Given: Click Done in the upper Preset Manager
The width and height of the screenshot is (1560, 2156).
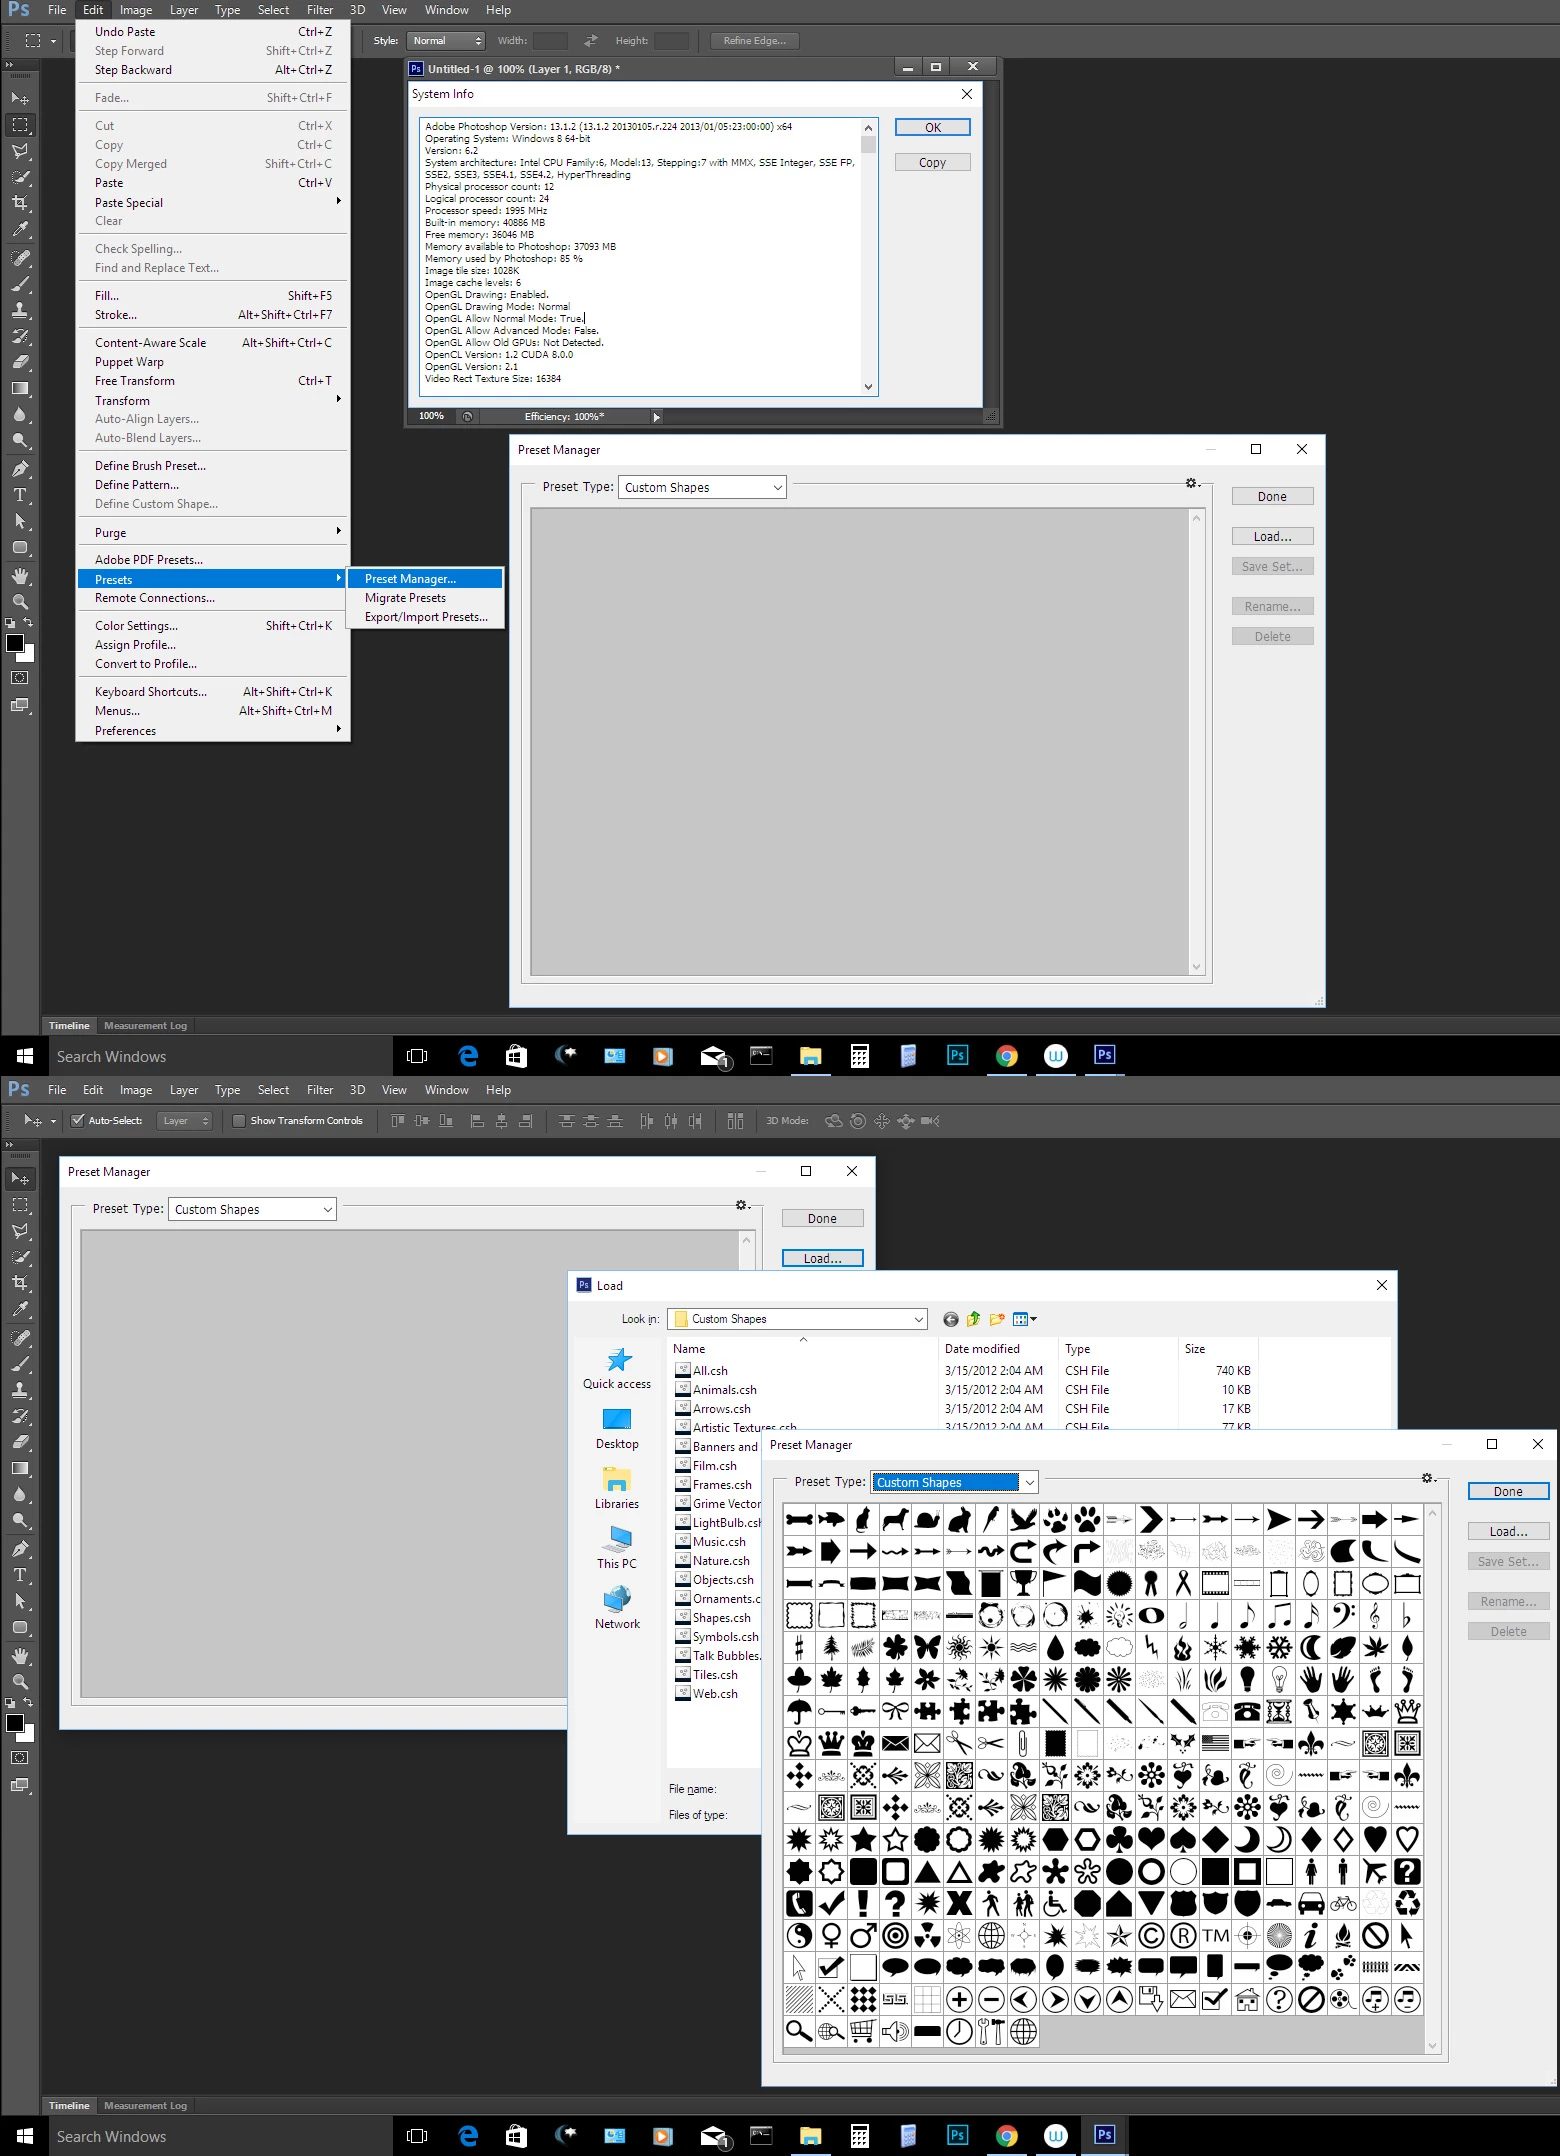Looking at the screenshot, I should click(1272, 497).
